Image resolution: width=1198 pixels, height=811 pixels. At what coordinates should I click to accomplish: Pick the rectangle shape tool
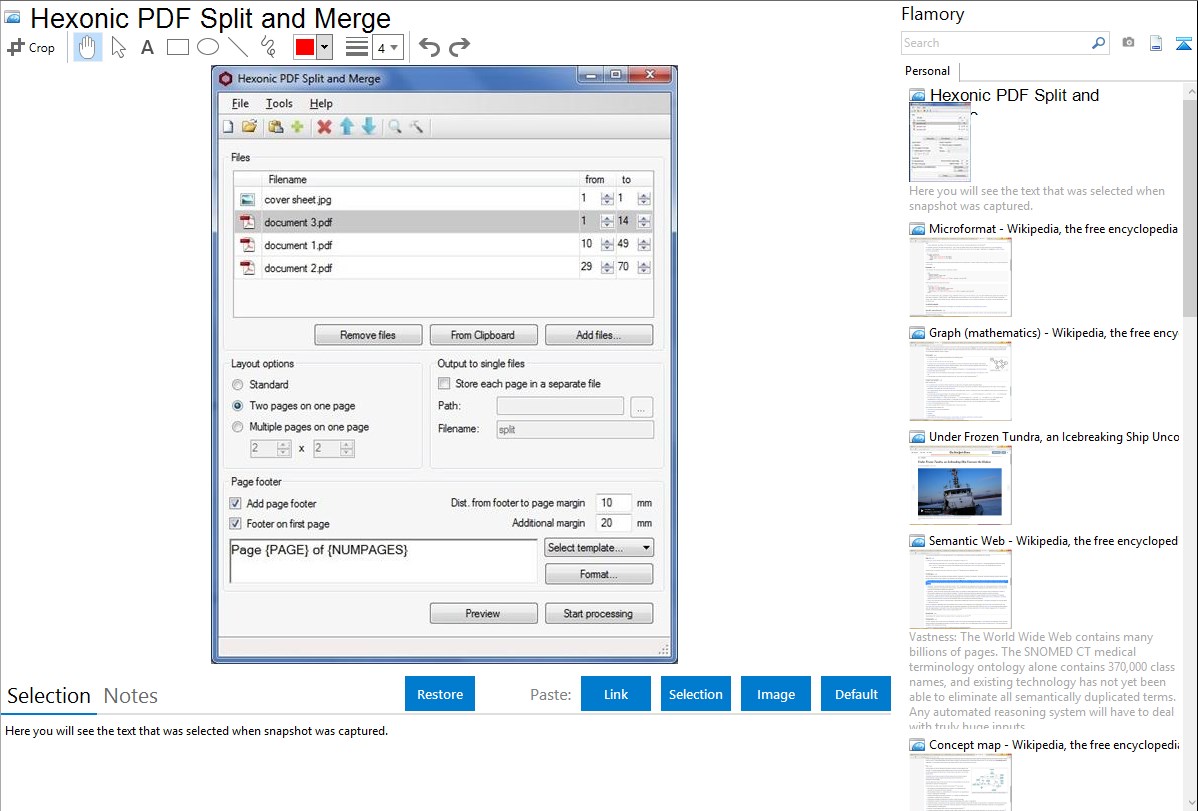coord(178,47)
